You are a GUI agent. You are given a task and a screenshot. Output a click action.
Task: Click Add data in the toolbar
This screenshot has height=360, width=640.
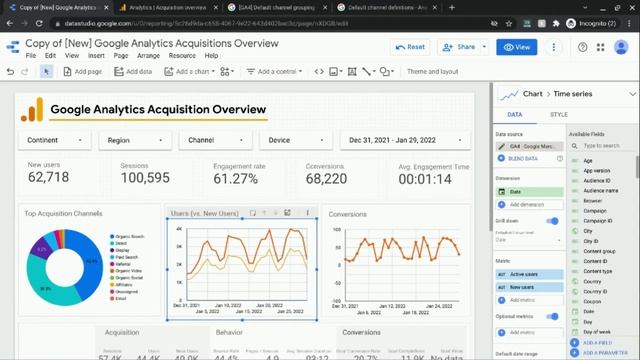133,71
